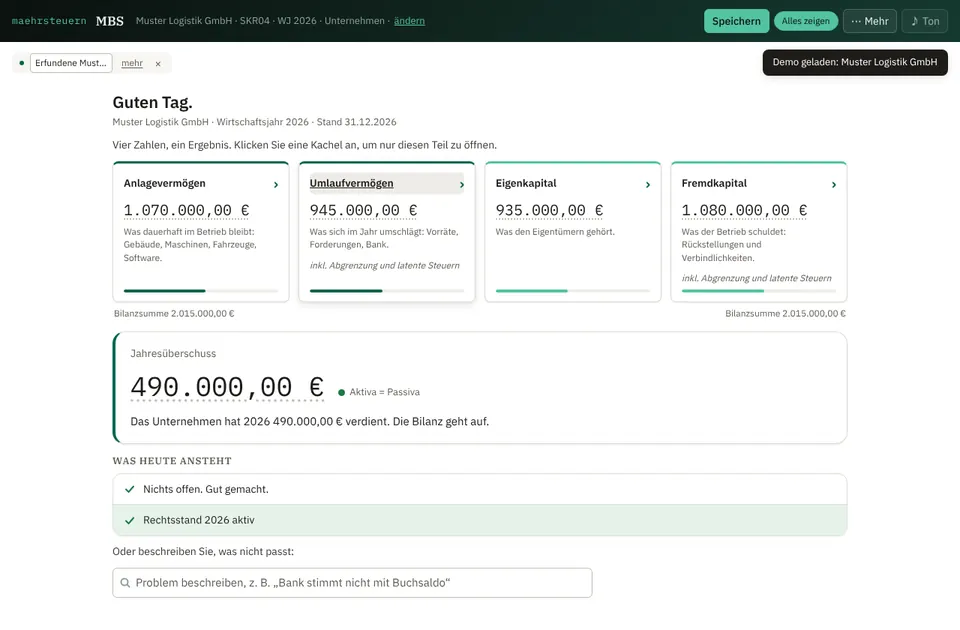
Task: Click the magnifier icon in the problem search field
Action: tap(125, 583)
